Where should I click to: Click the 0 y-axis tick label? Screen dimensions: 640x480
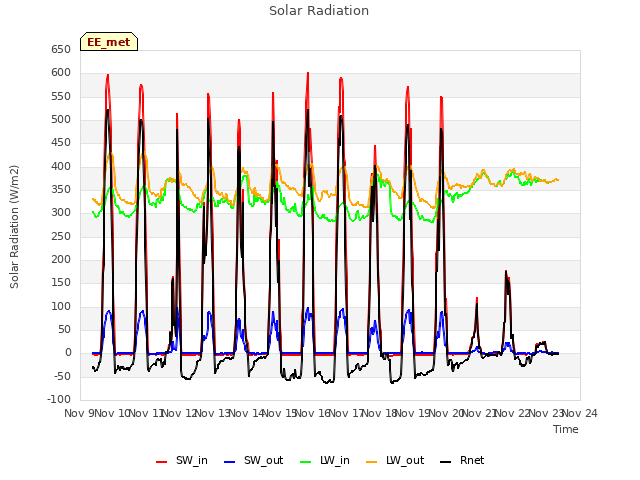pyautogui.click(x=68, y=353)
